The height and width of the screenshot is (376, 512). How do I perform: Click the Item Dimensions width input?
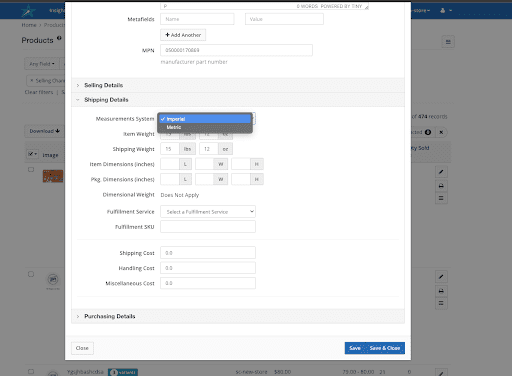click(x=205, y=164)
